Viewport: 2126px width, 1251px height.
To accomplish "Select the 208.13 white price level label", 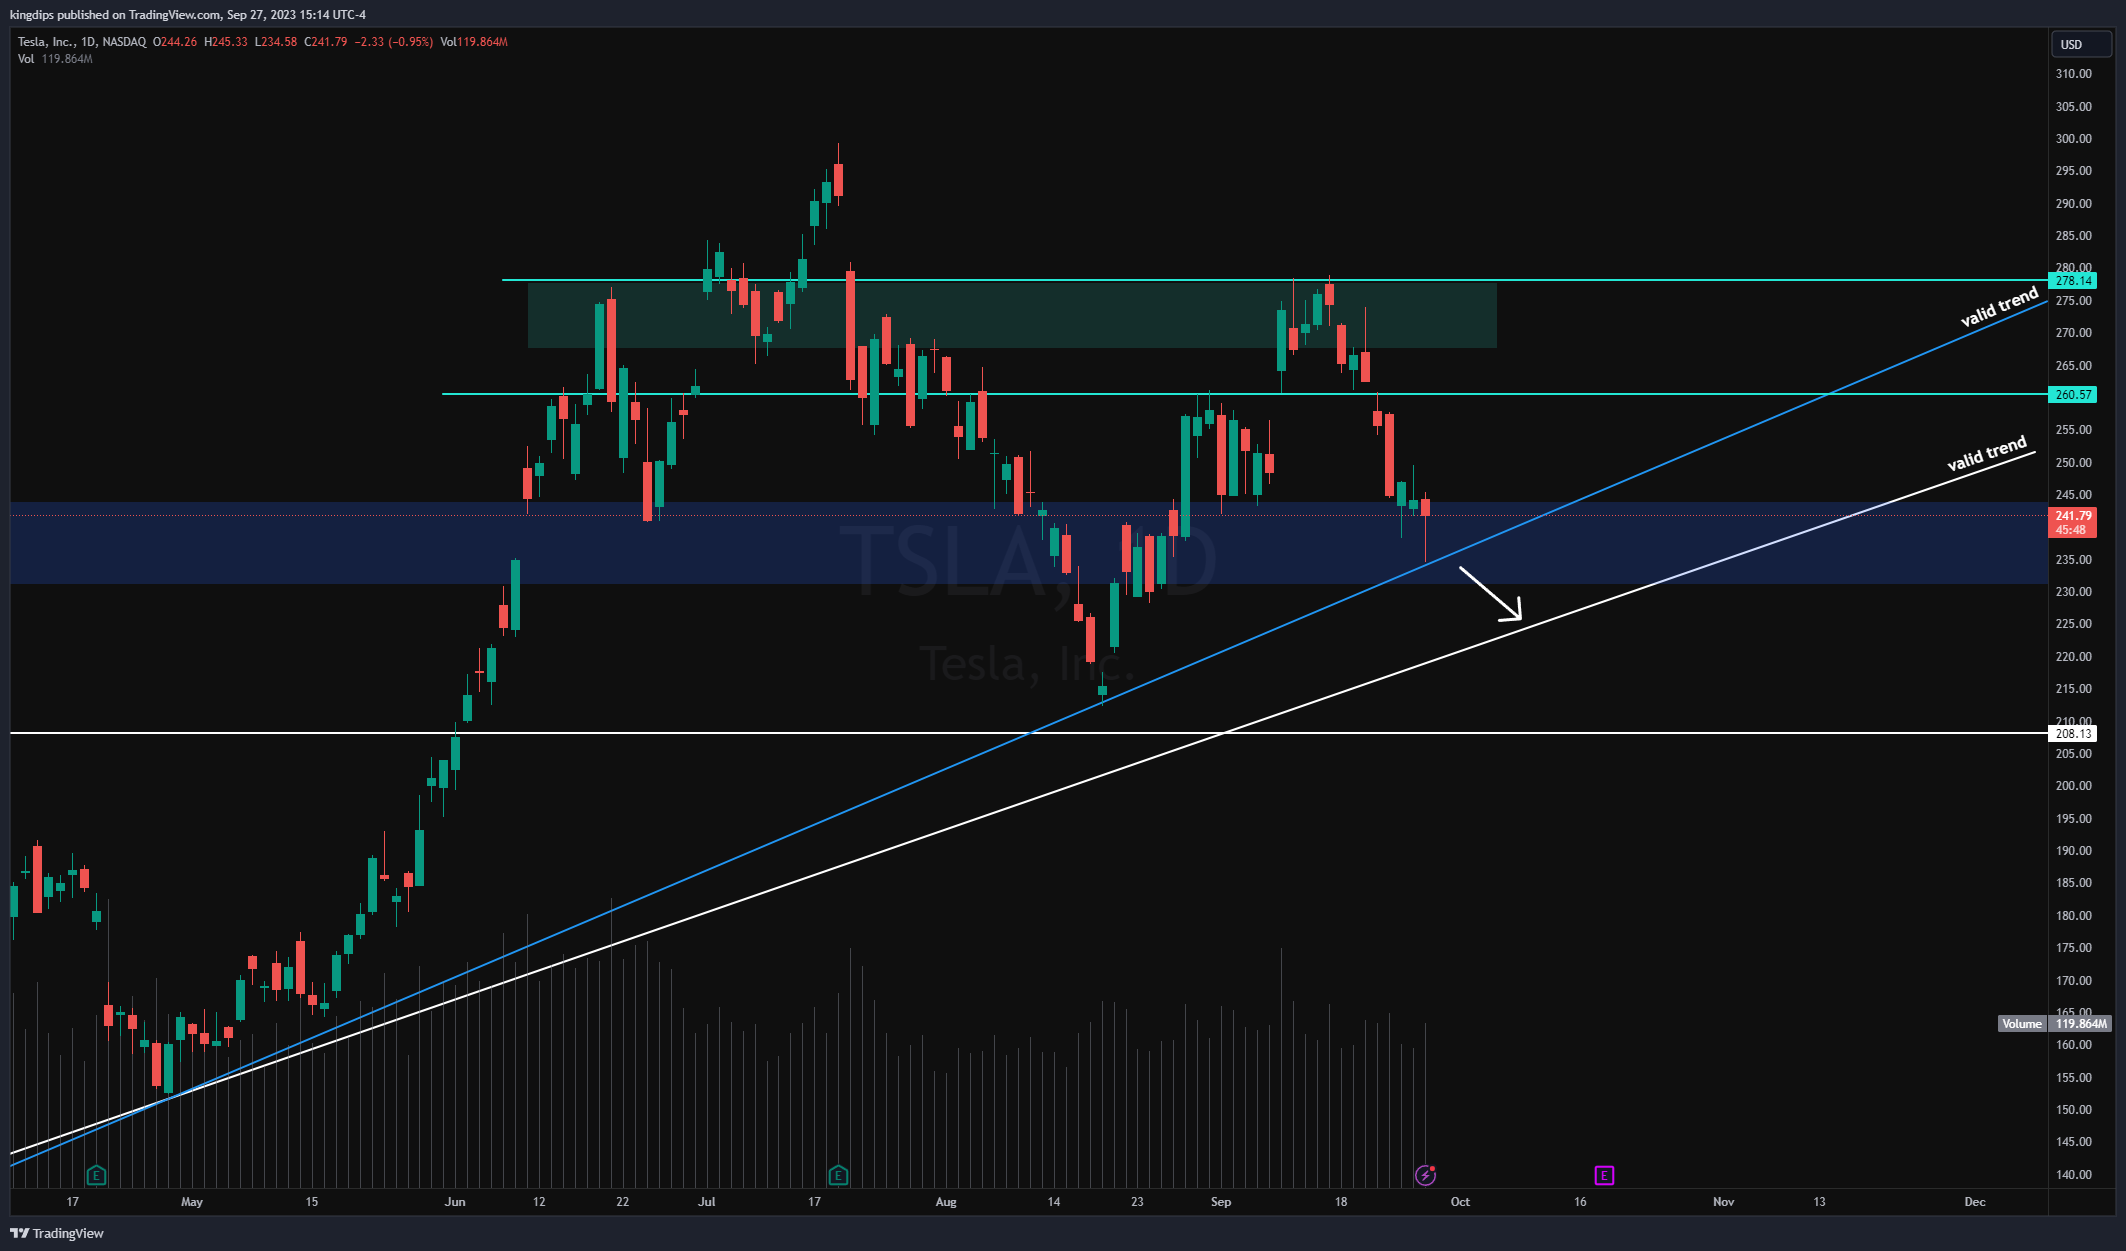I will 2073,734.
